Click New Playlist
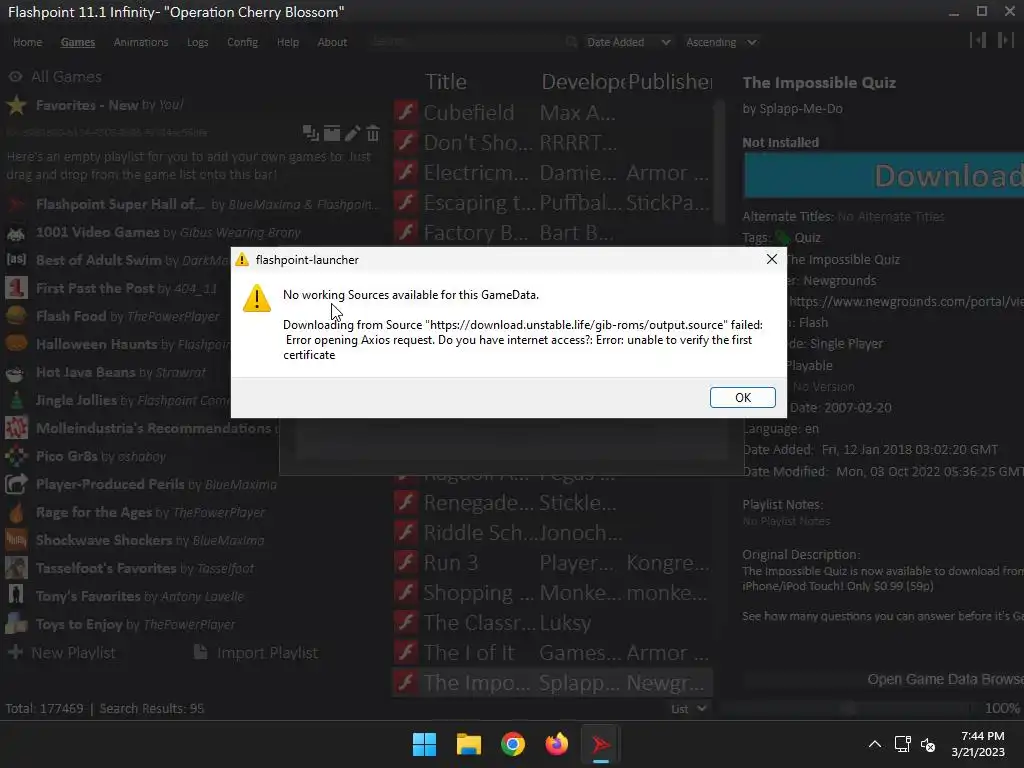 point(63,652)
